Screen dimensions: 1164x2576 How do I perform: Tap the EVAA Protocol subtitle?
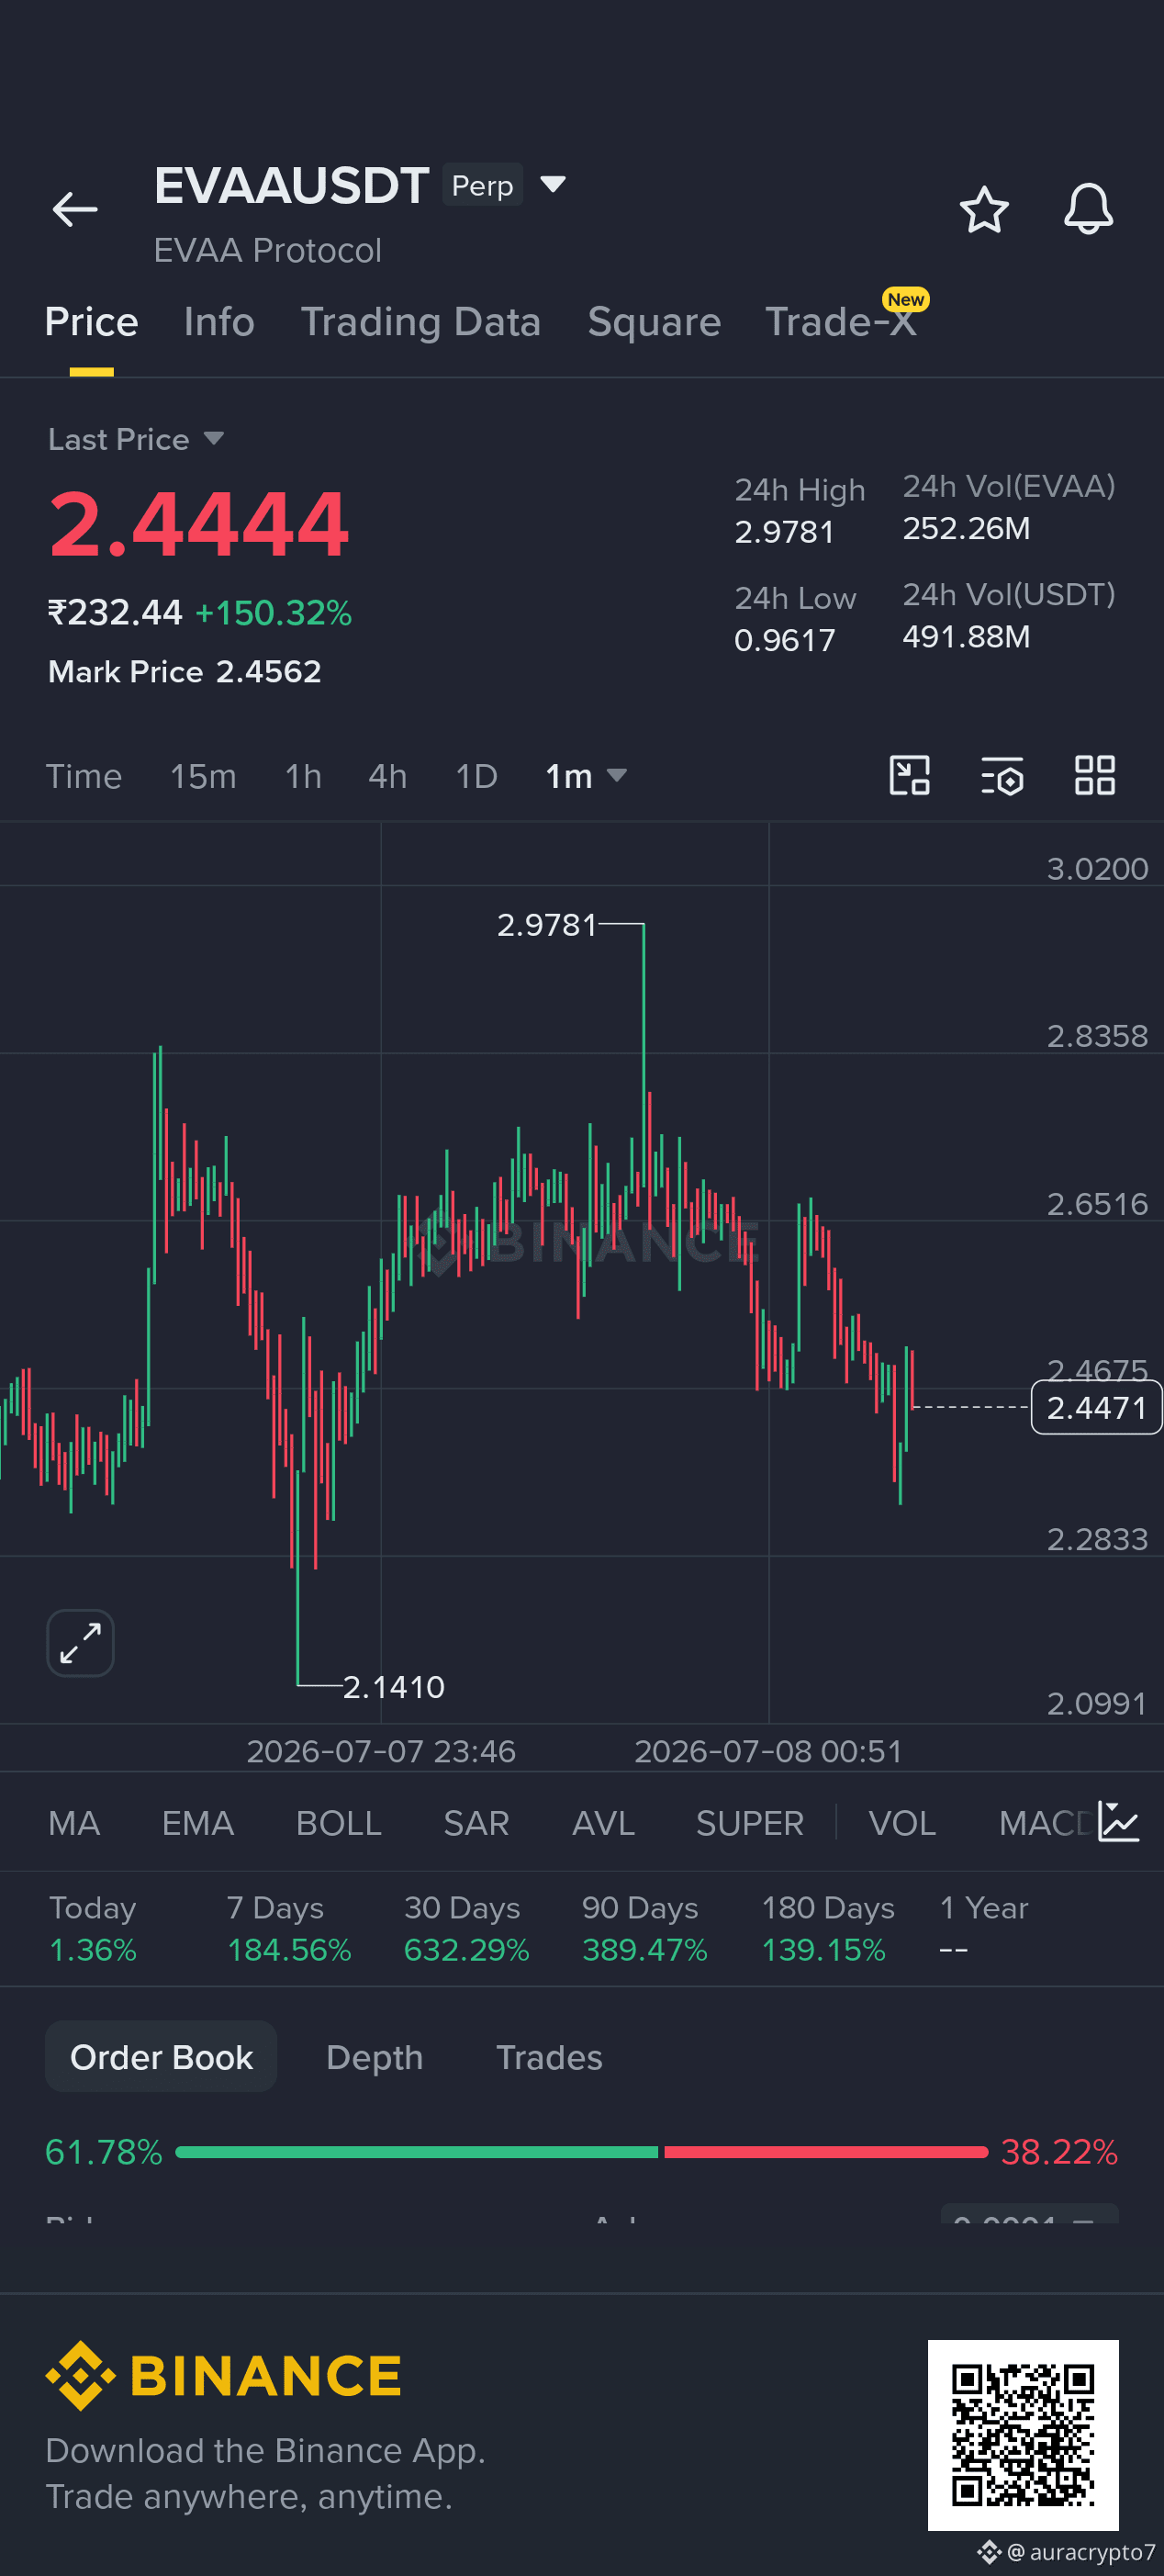(267, 250)
